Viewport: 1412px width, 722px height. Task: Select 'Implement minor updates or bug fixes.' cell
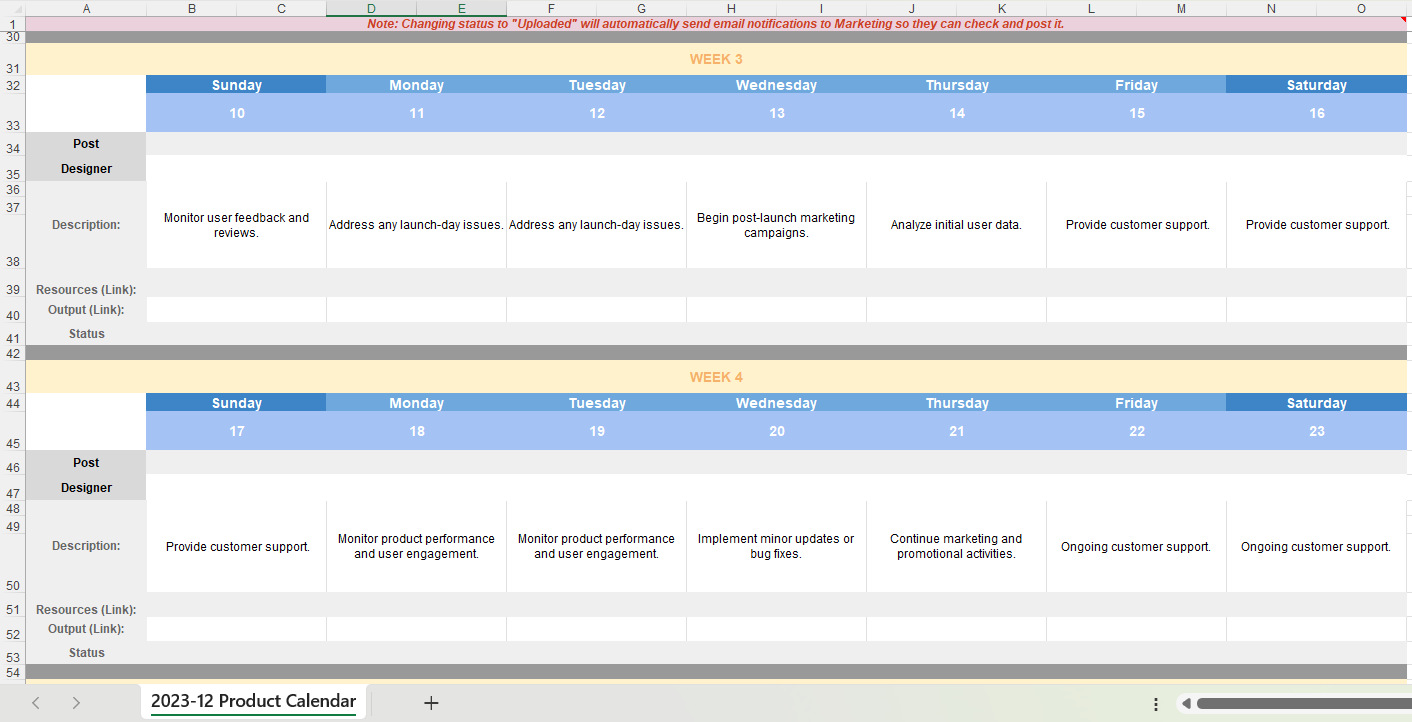point(777,546)
